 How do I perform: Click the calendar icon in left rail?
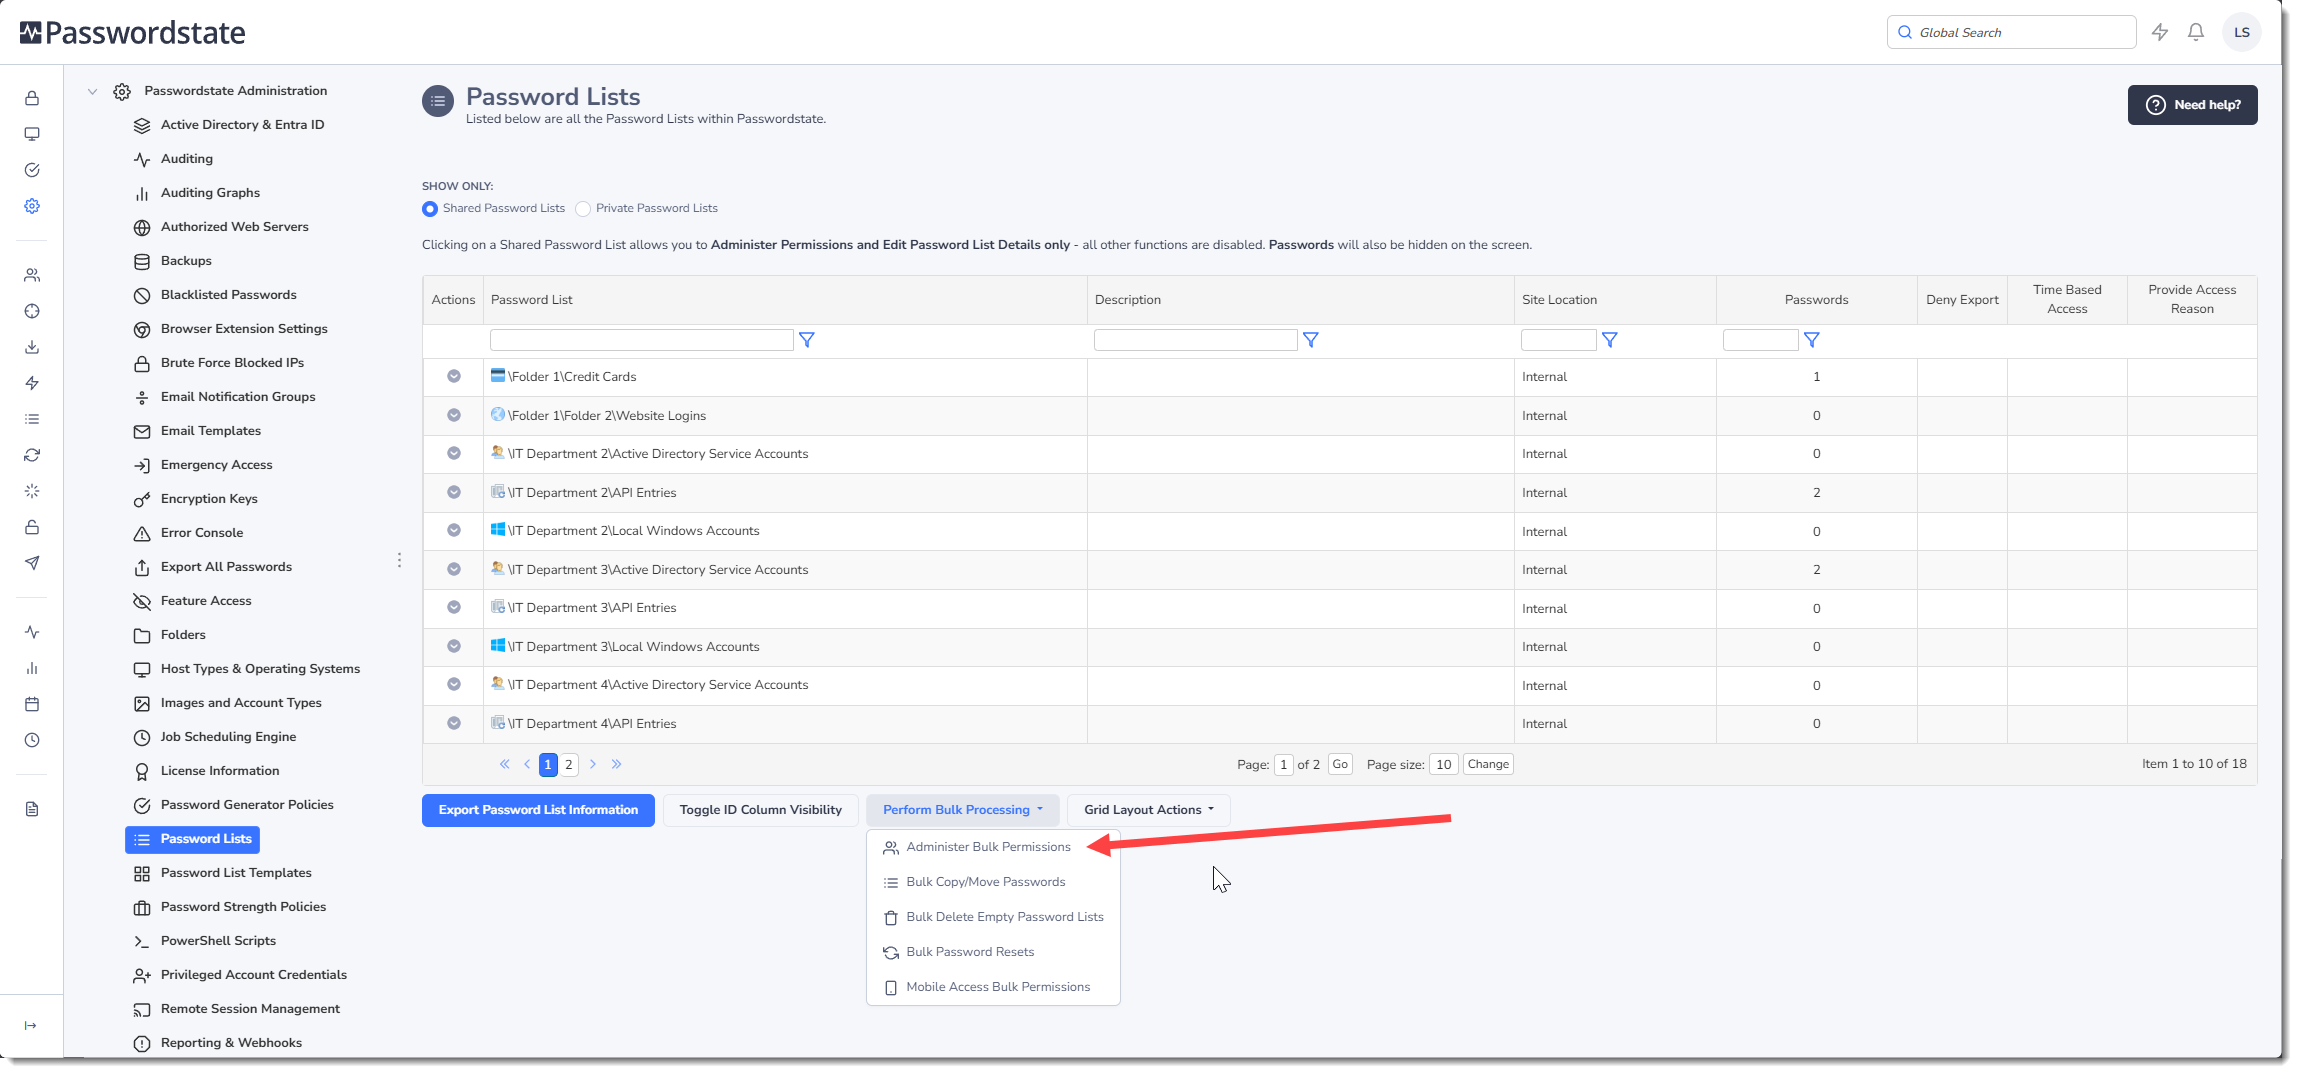[32, 704]
